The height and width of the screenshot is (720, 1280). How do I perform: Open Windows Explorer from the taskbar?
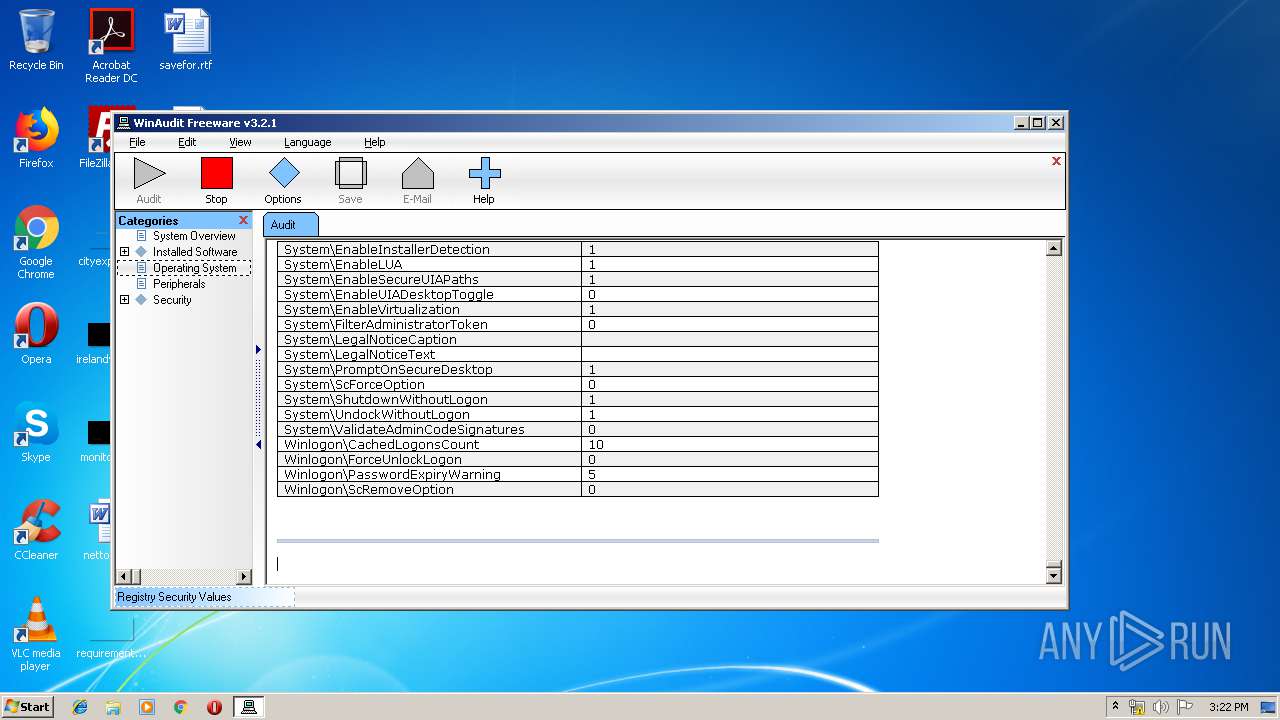click(x=113, y=707)
